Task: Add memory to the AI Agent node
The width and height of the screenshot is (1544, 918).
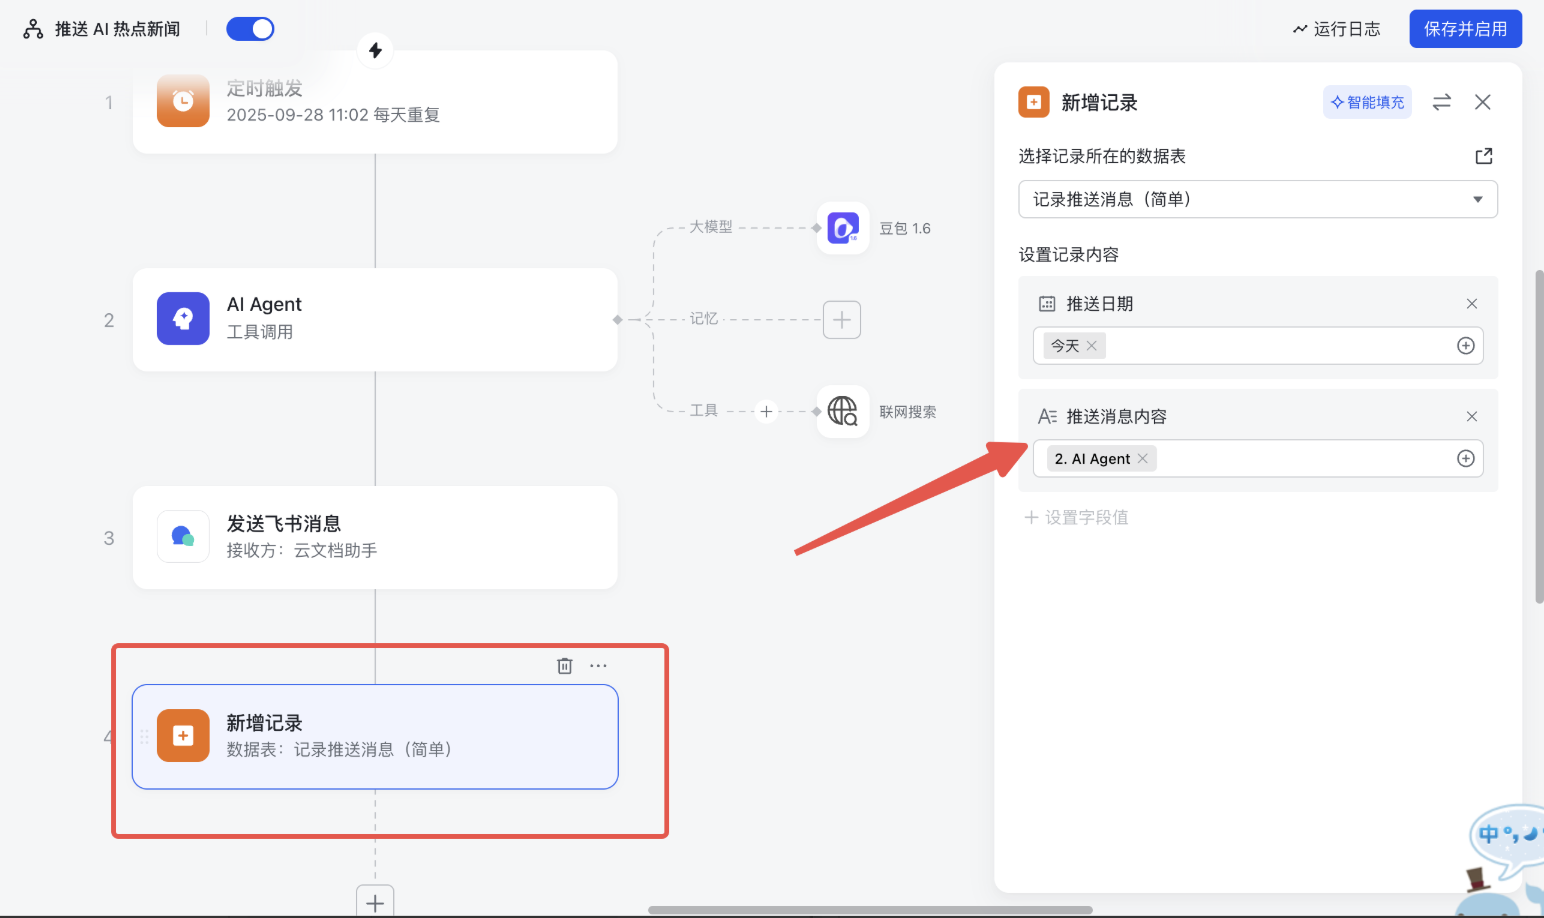Action: click(x=841, y=320)
